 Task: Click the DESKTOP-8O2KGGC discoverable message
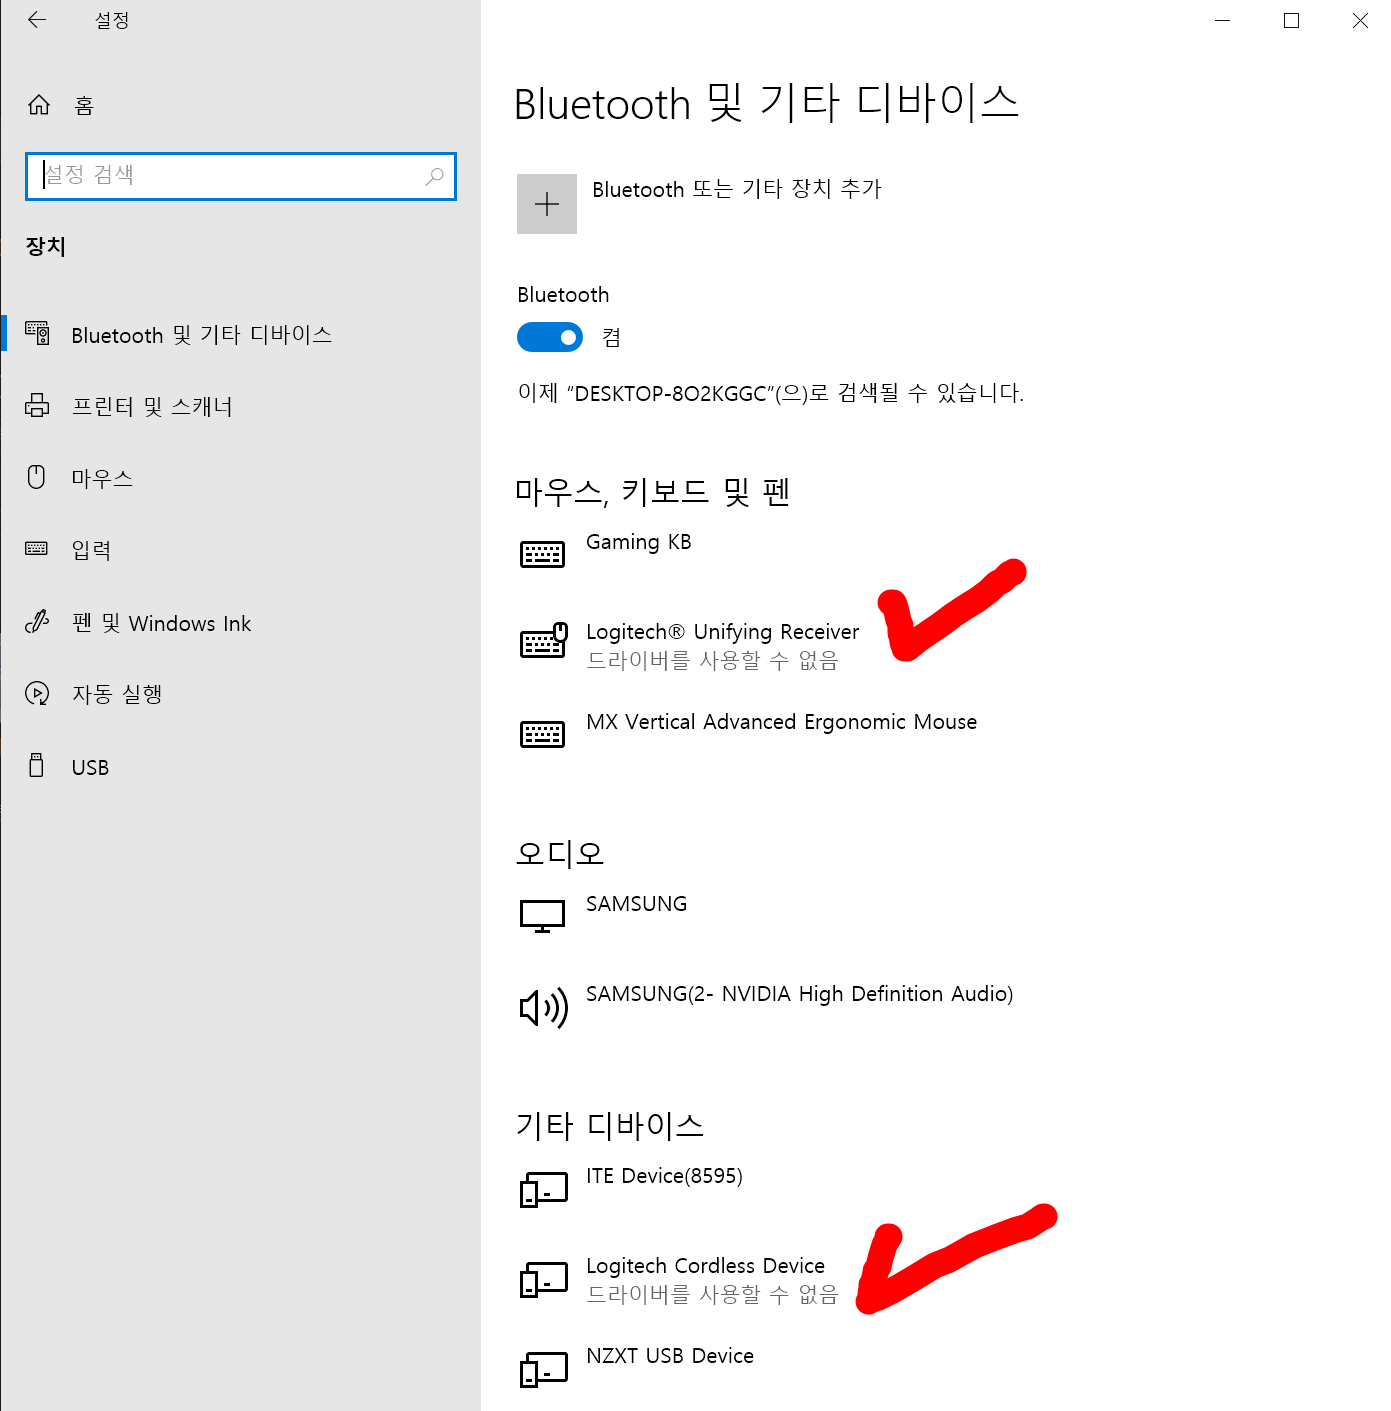[x=771, y=393]
